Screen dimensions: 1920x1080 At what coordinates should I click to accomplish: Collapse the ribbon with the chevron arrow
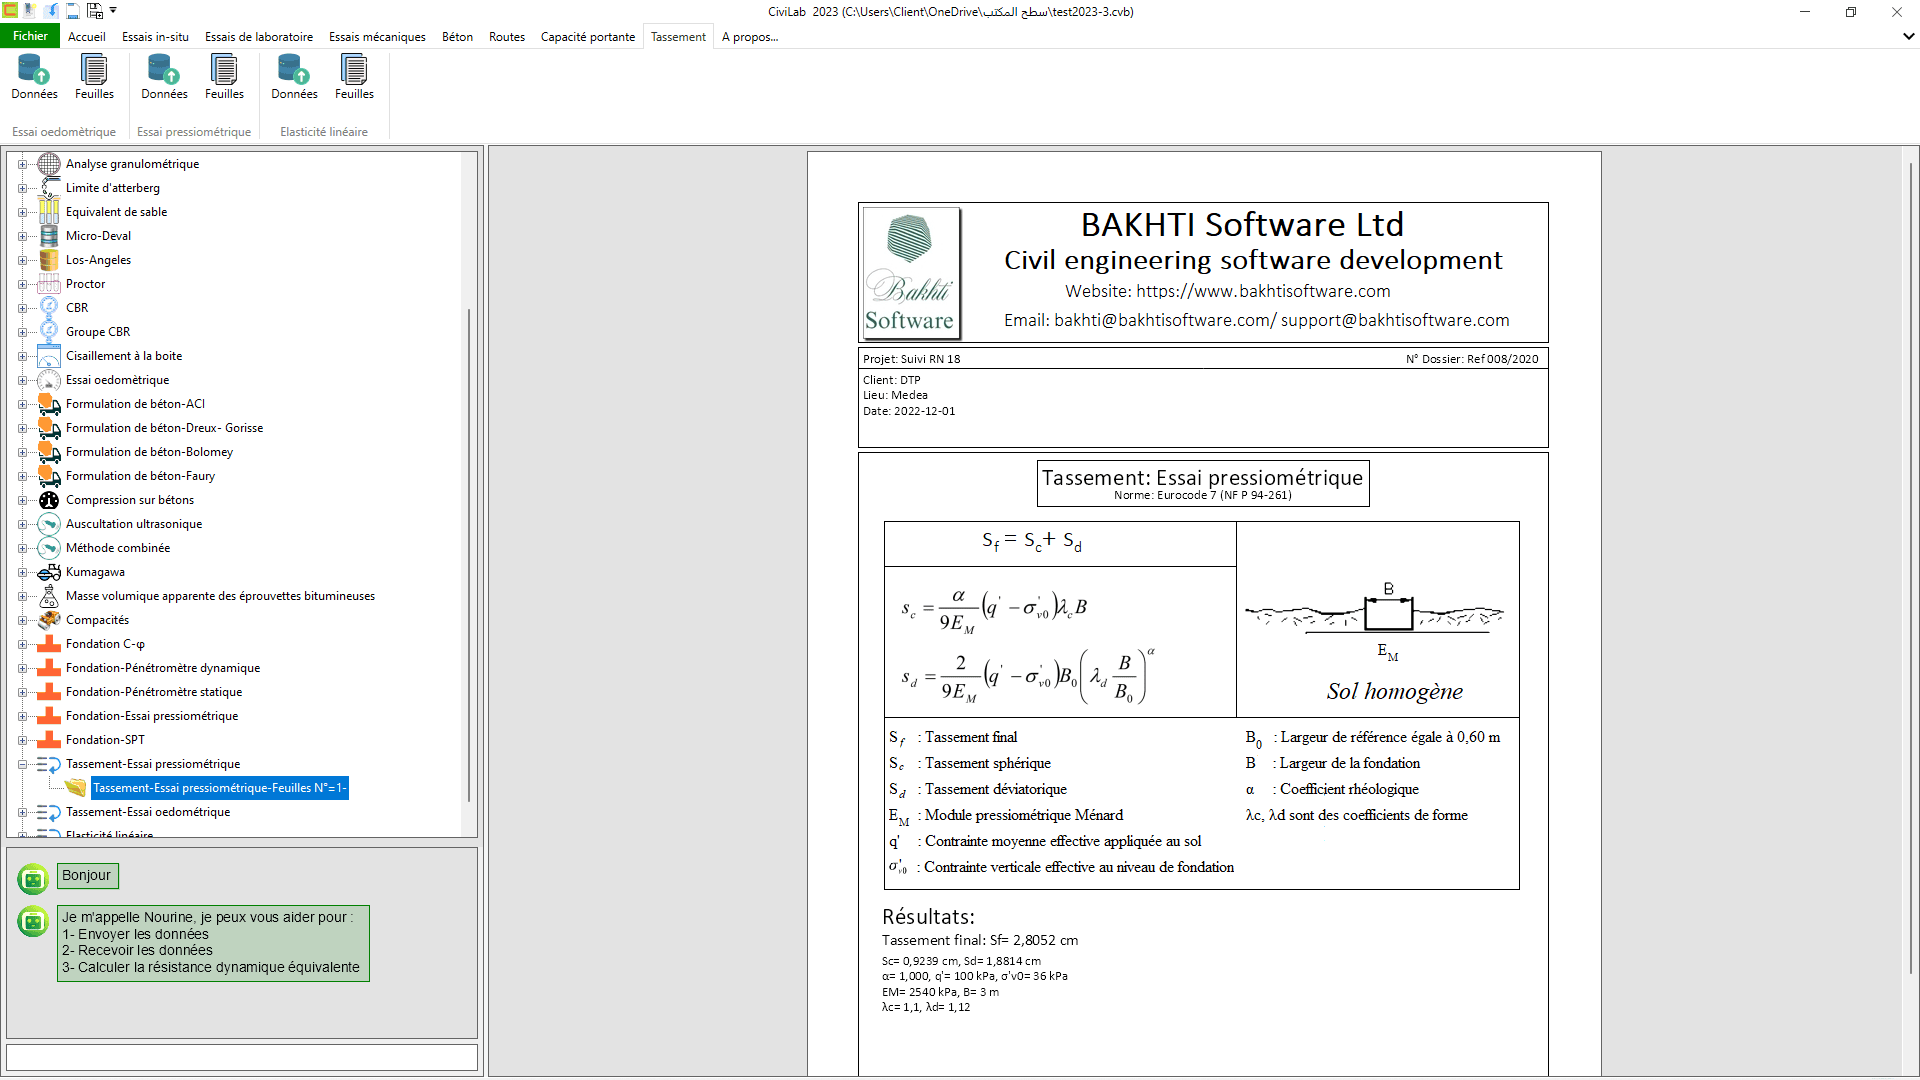pos(1908,36)
